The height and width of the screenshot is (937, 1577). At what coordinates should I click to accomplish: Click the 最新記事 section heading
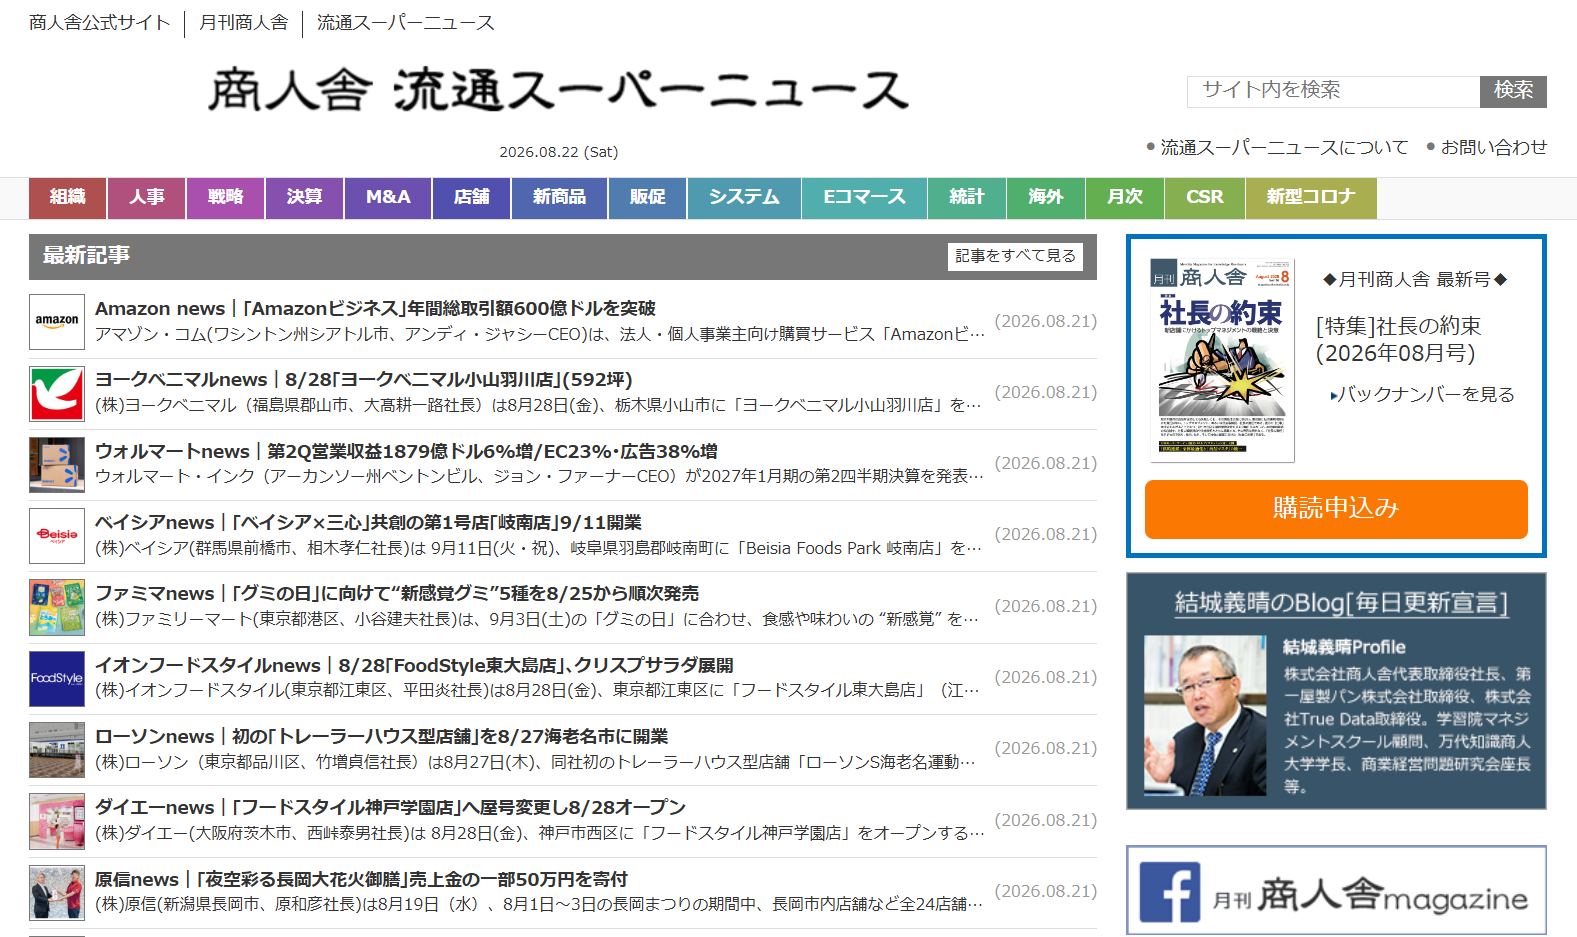coord(86,256)
